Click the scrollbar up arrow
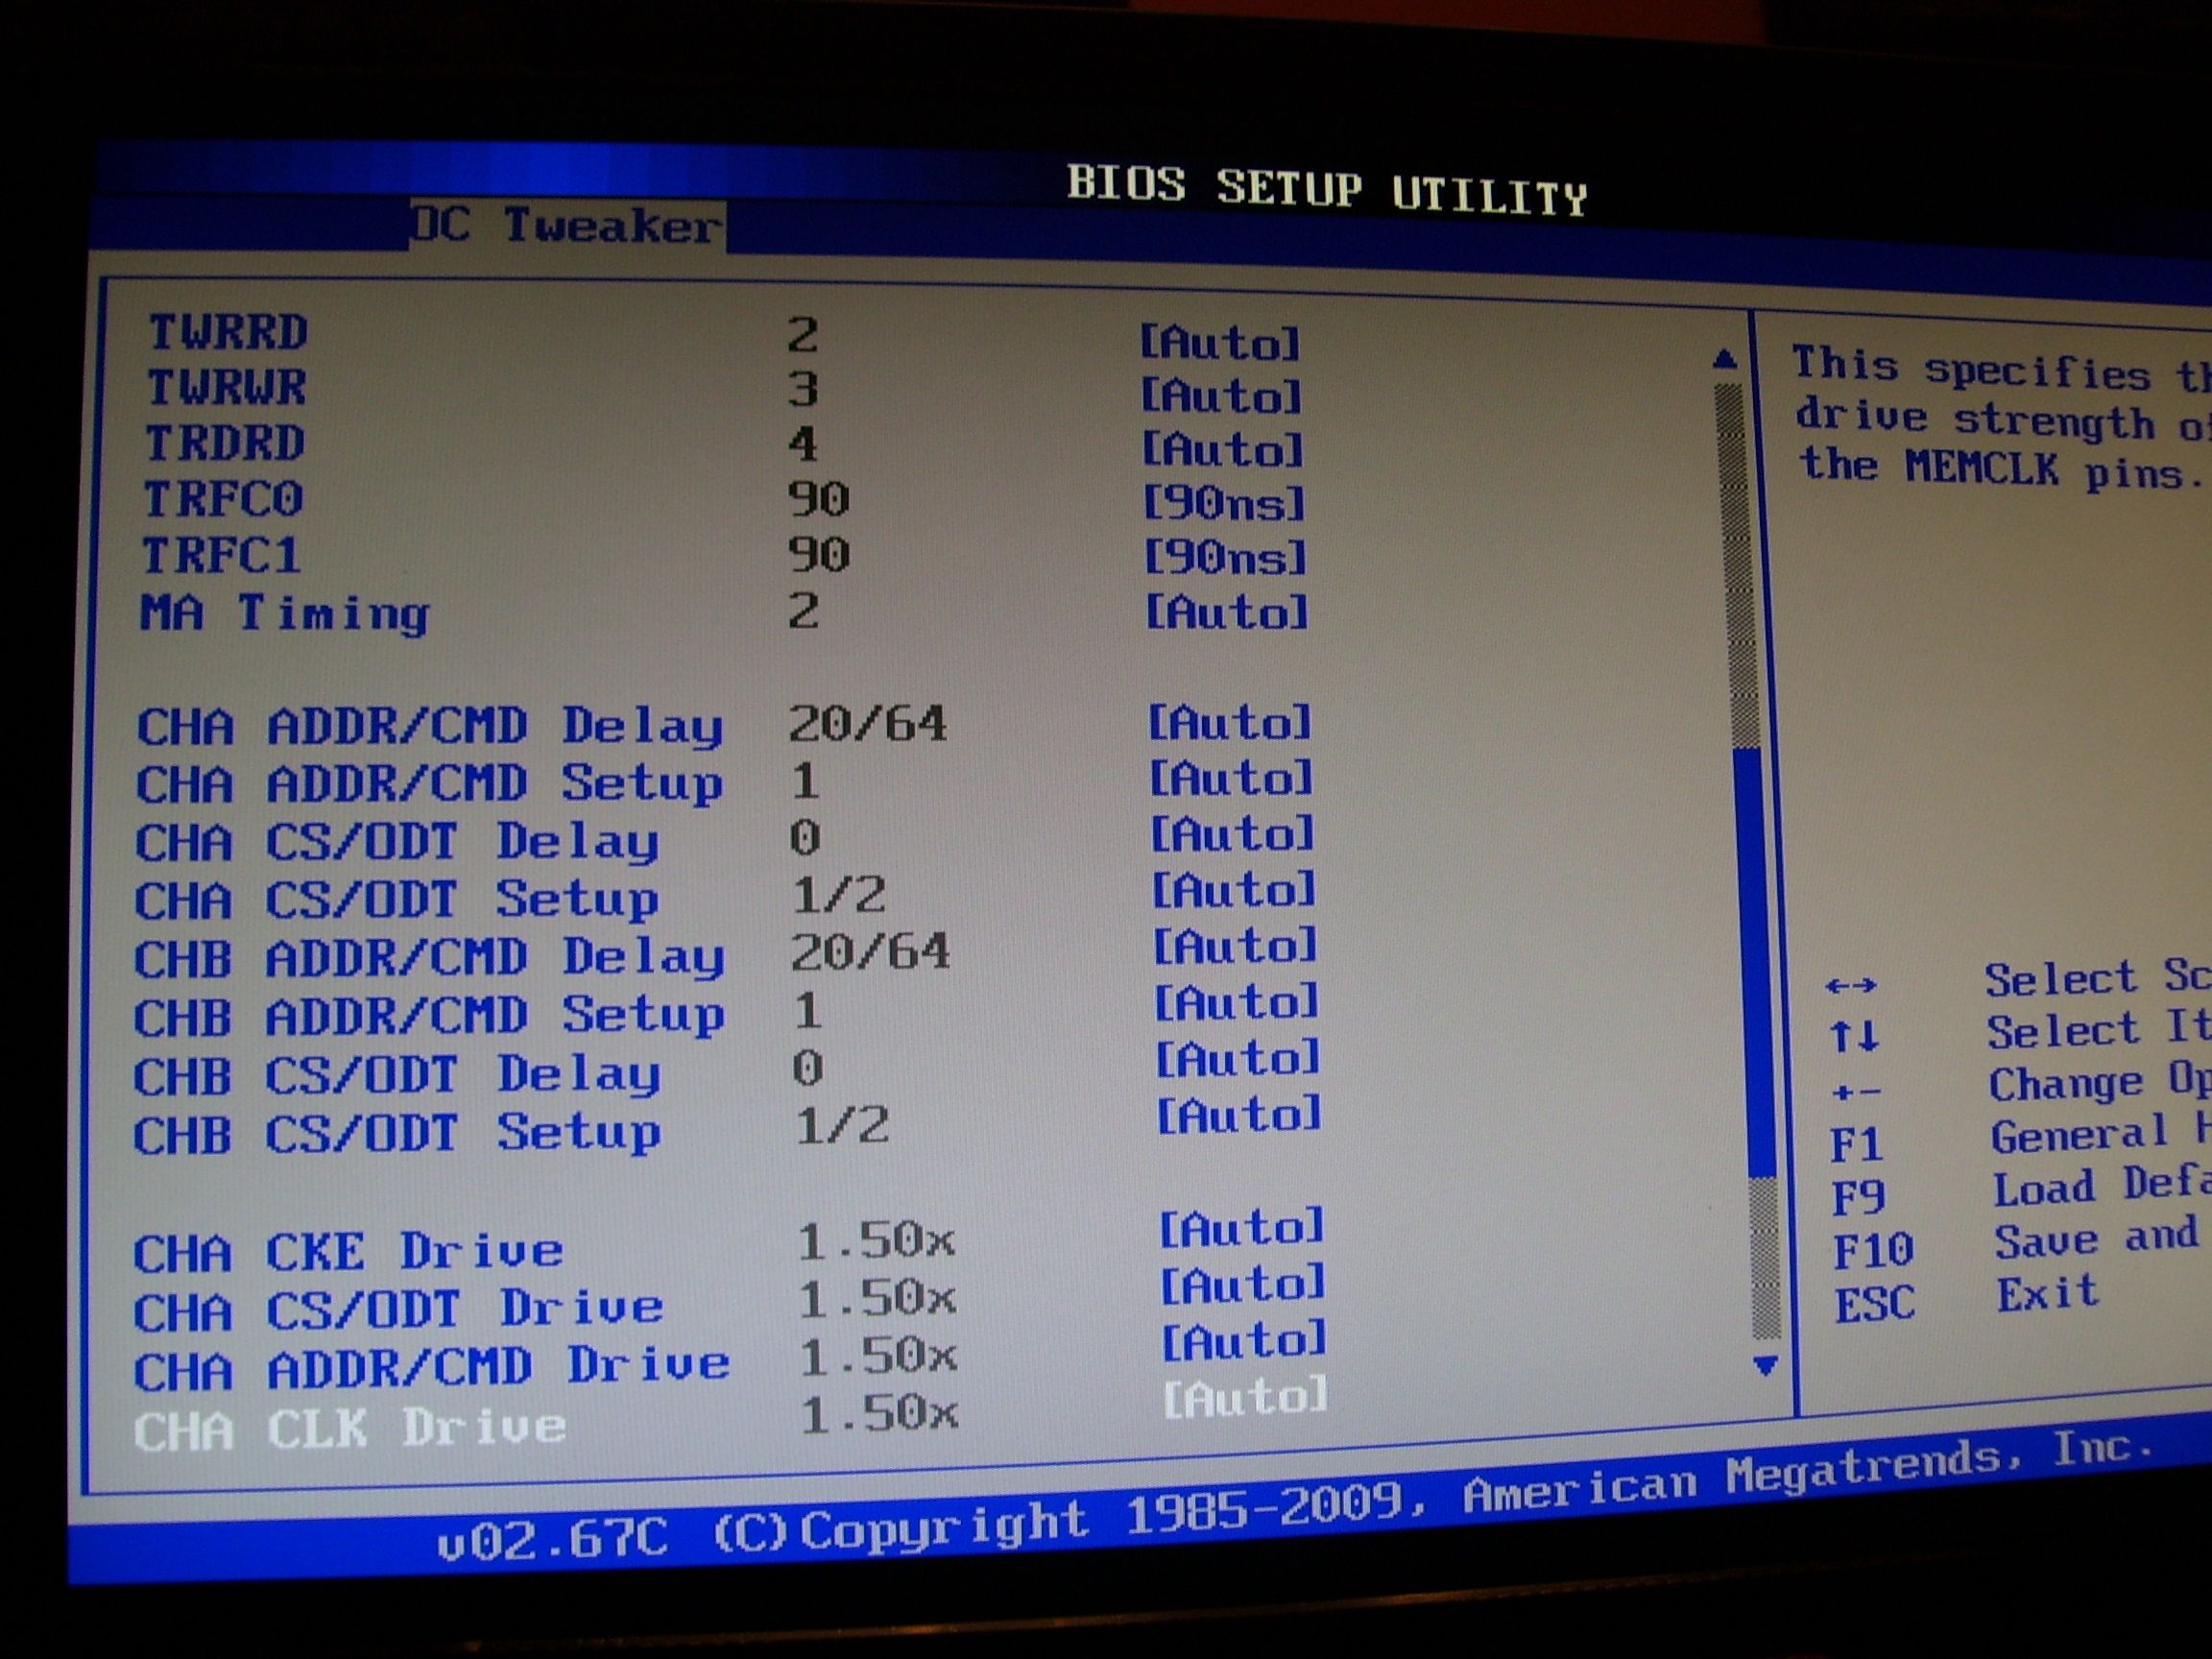This screenshot has width=2212, height=1659. tap(1724, 359)
